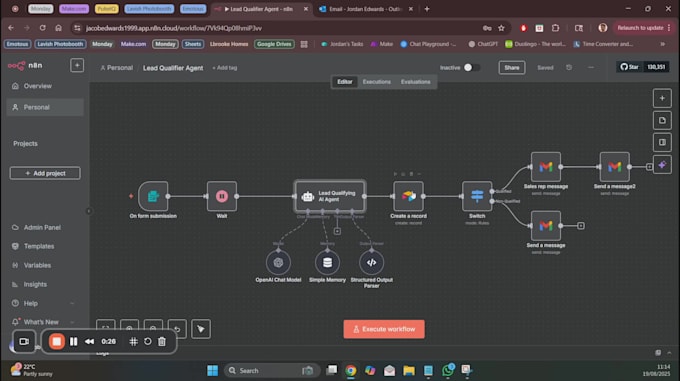680x381 pixels.
Task: Click the browser address bar
Action: pos(278,28)
